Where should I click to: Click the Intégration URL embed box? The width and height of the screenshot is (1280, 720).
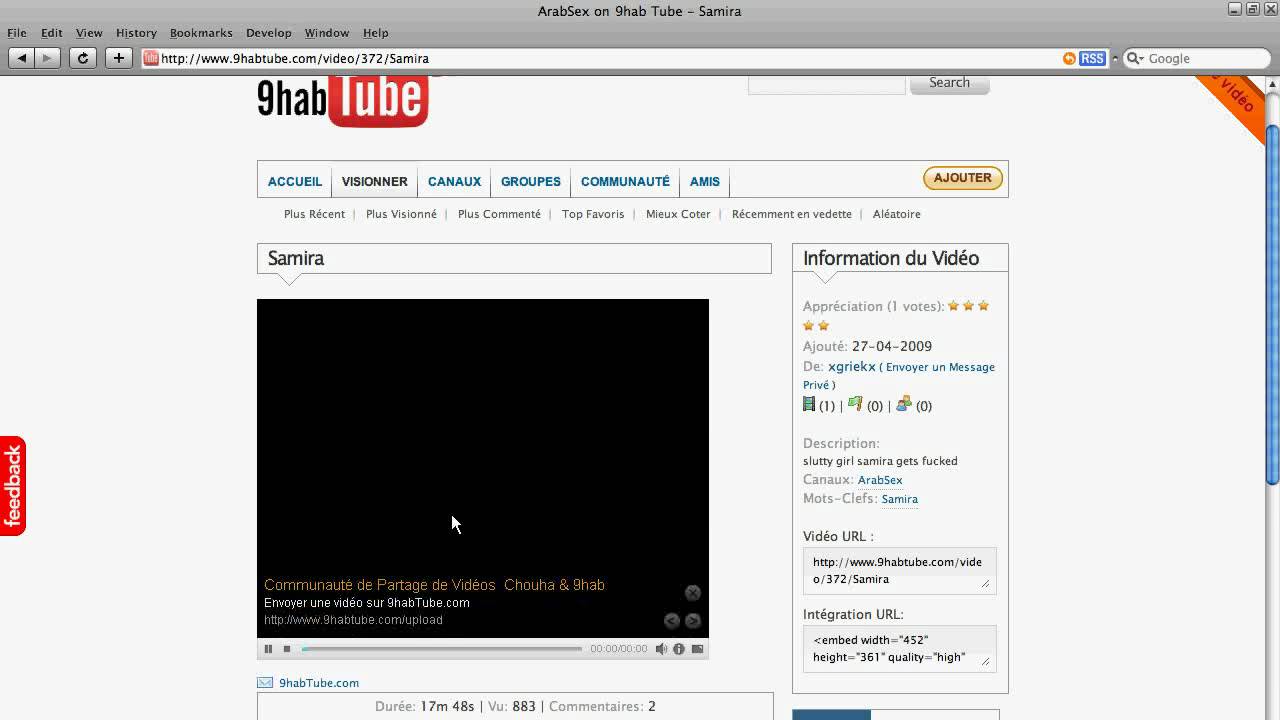[899, 648]
